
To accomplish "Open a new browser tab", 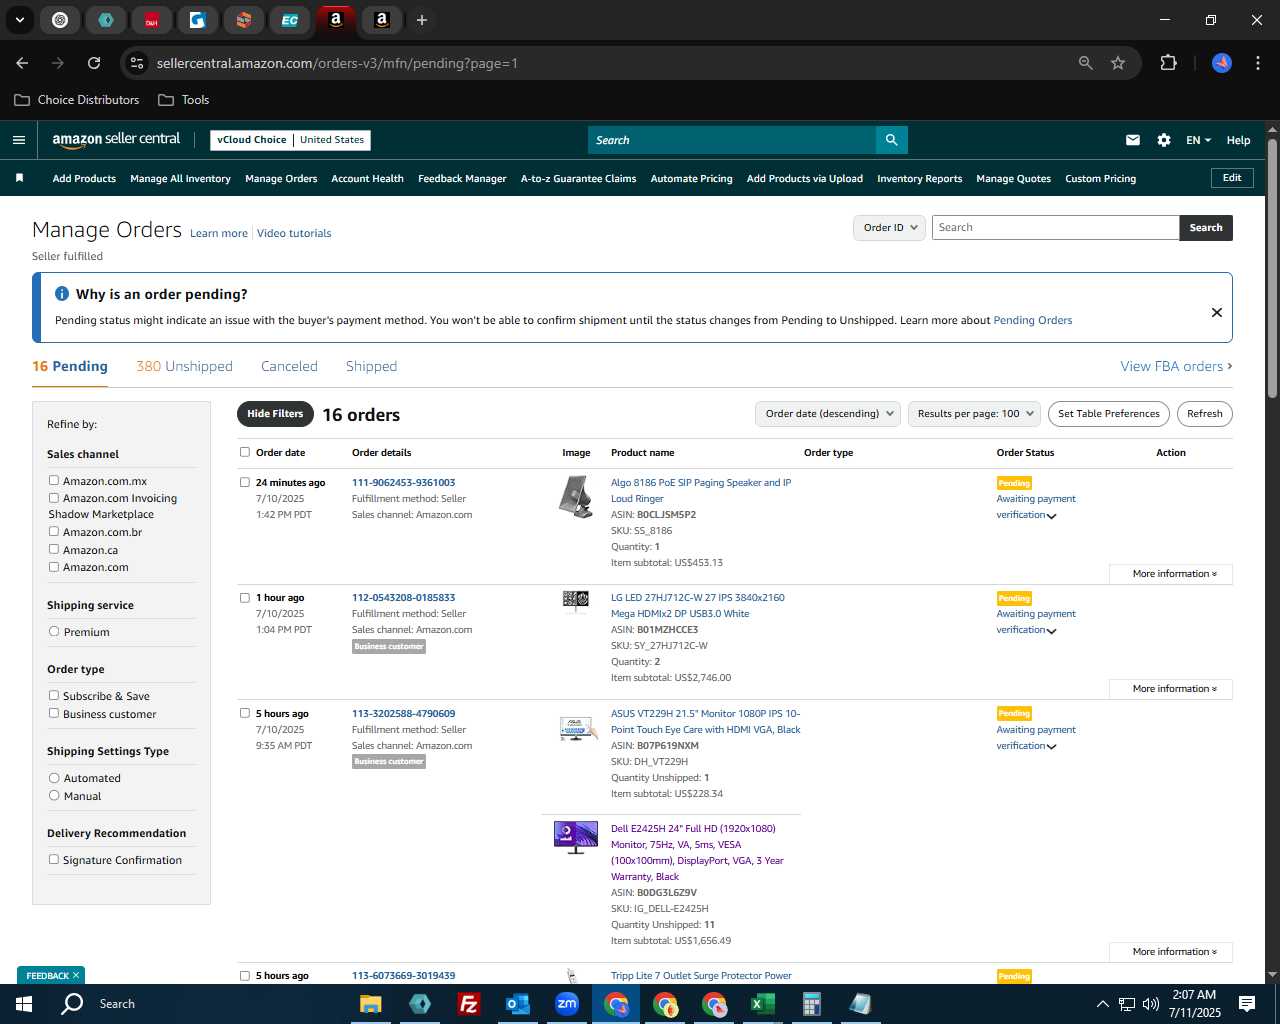I will (x=422, y=20).
